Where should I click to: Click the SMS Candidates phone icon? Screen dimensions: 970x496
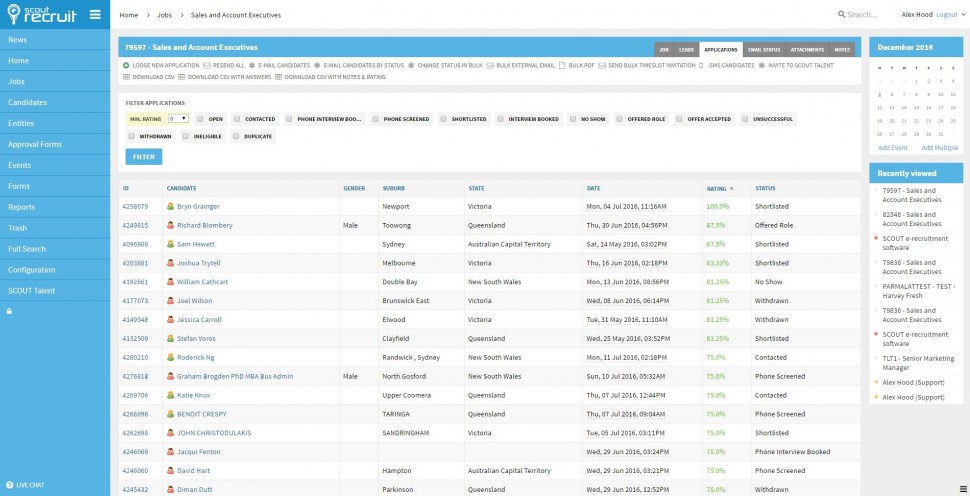point(702,65)
